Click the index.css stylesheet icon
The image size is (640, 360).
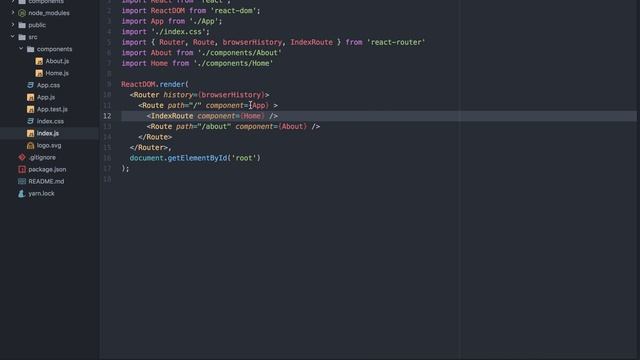(31, 121)
